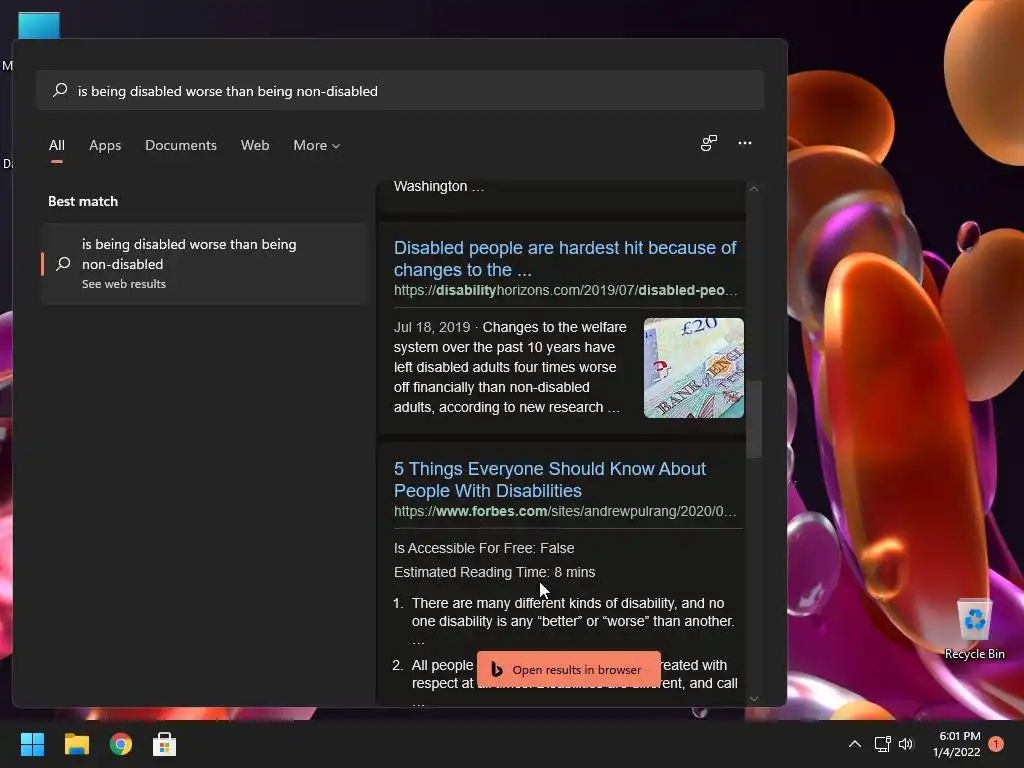Click the preview scroll up arrow
Viewport: 1024px width, 768px height.
(754, 189)
